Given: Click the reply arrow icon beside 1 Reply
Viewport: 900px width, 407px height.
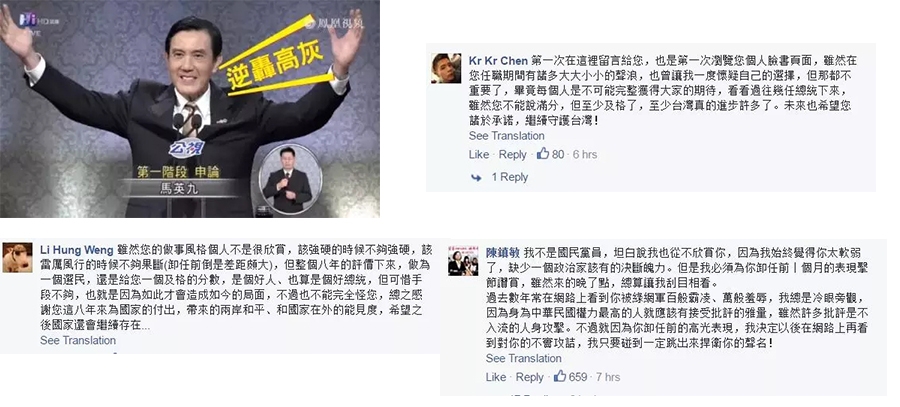Looking at the screenshot, I should pyautogui.click(x=476, y=178).
